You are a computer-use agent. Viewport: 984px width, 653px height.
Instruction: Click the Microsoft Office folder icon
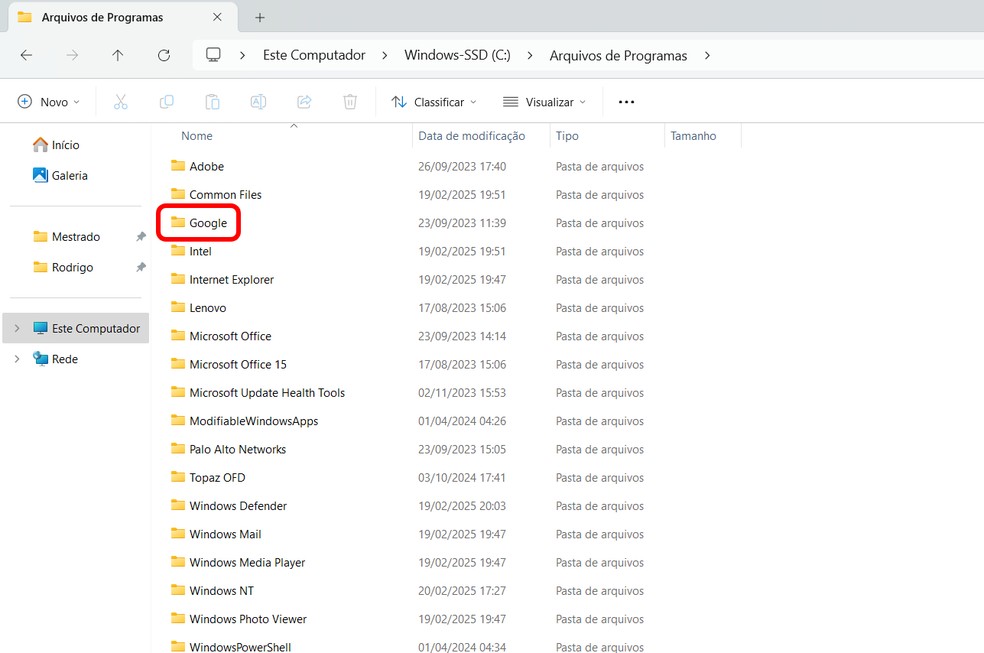click(178, 335)
